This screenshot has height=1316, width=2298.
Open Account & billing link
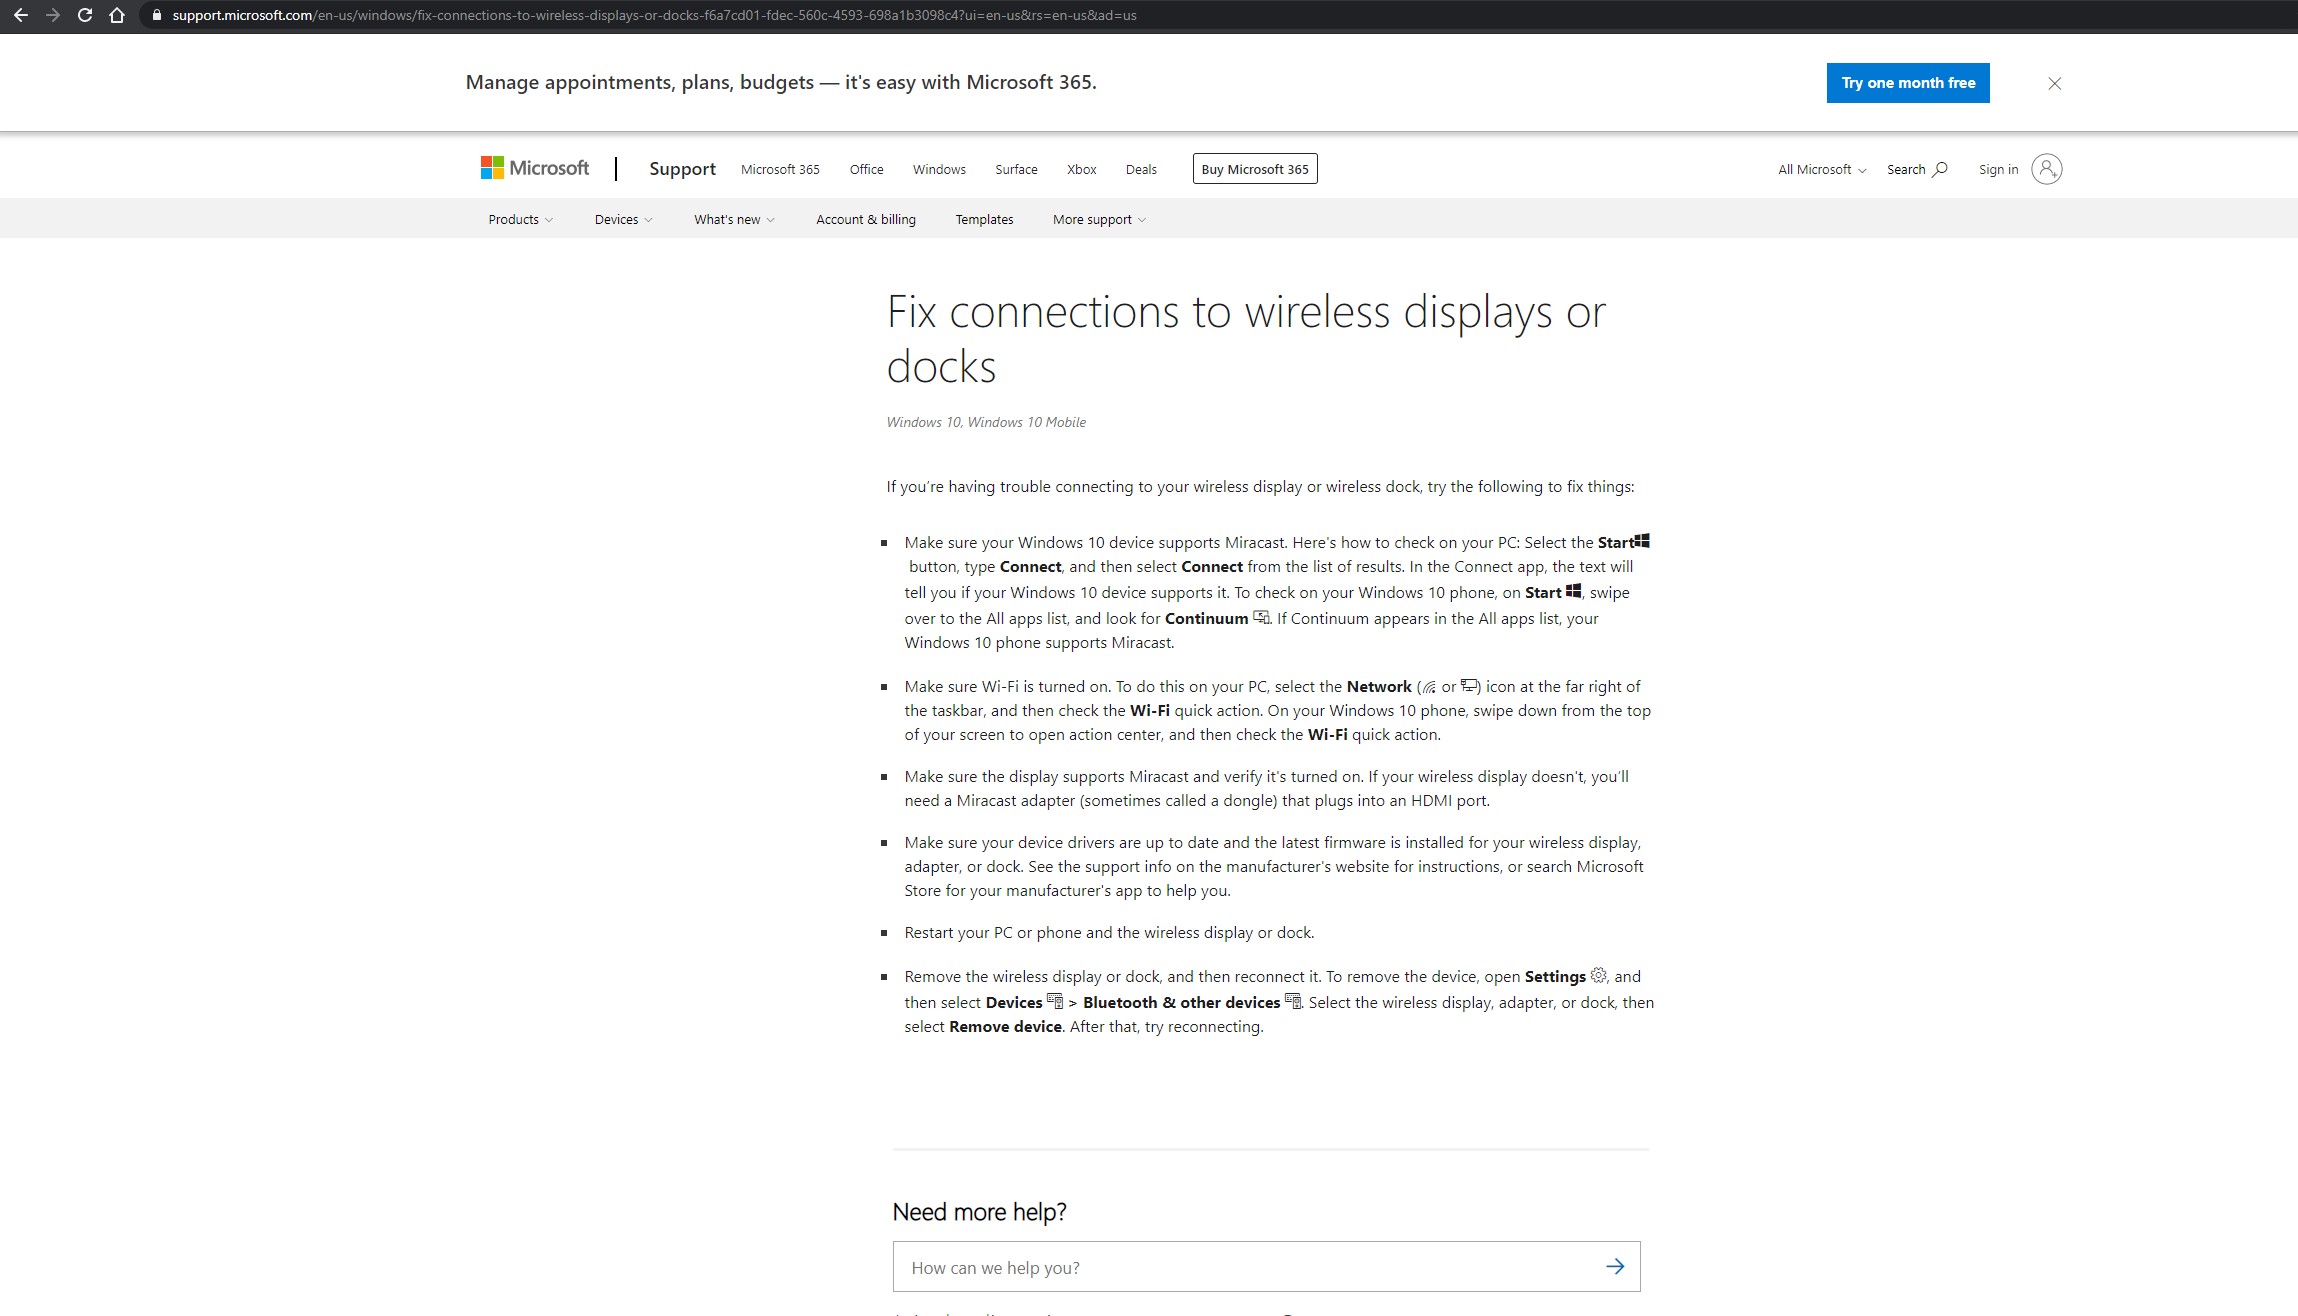pos(865,219)
